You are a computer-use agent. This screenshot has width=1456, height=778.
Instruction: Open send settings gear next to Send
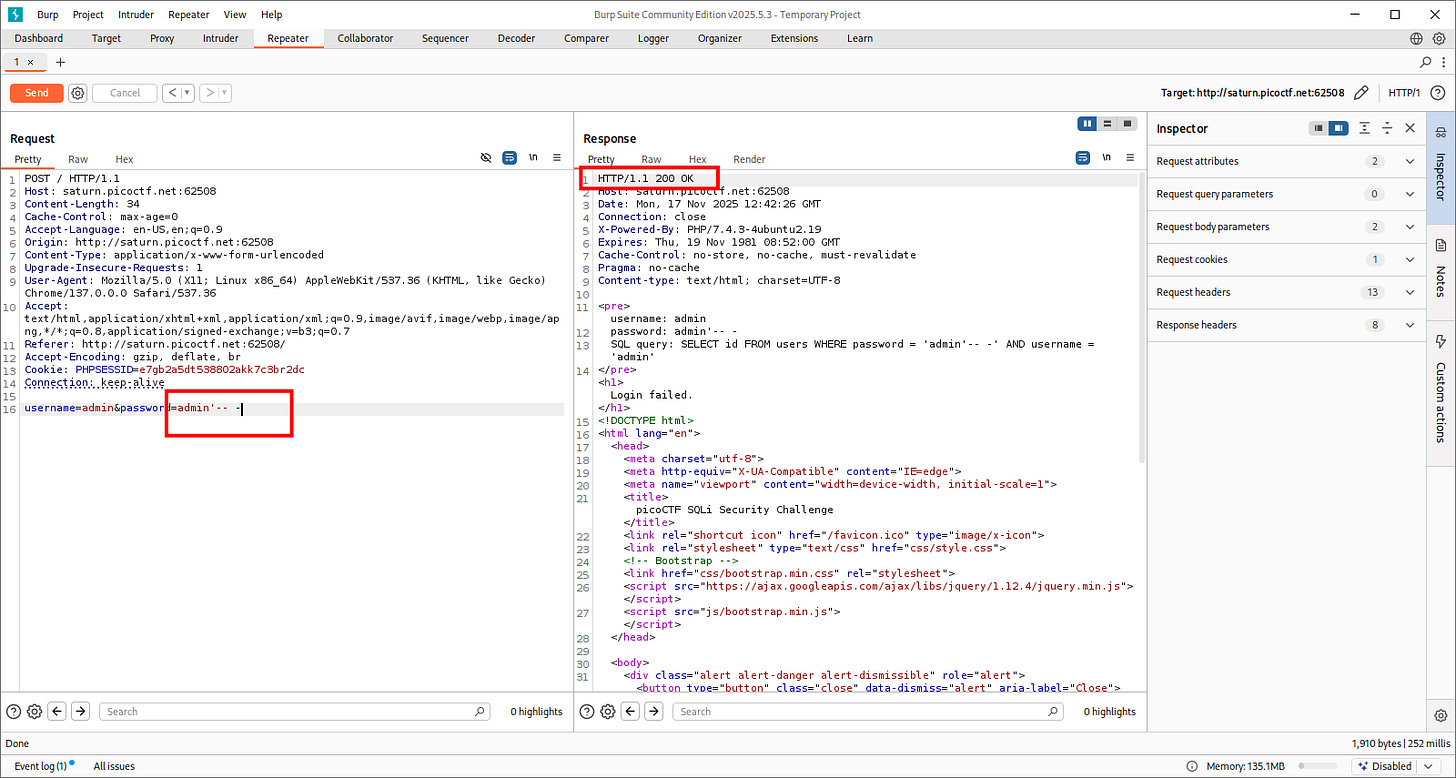pos(78,92)
